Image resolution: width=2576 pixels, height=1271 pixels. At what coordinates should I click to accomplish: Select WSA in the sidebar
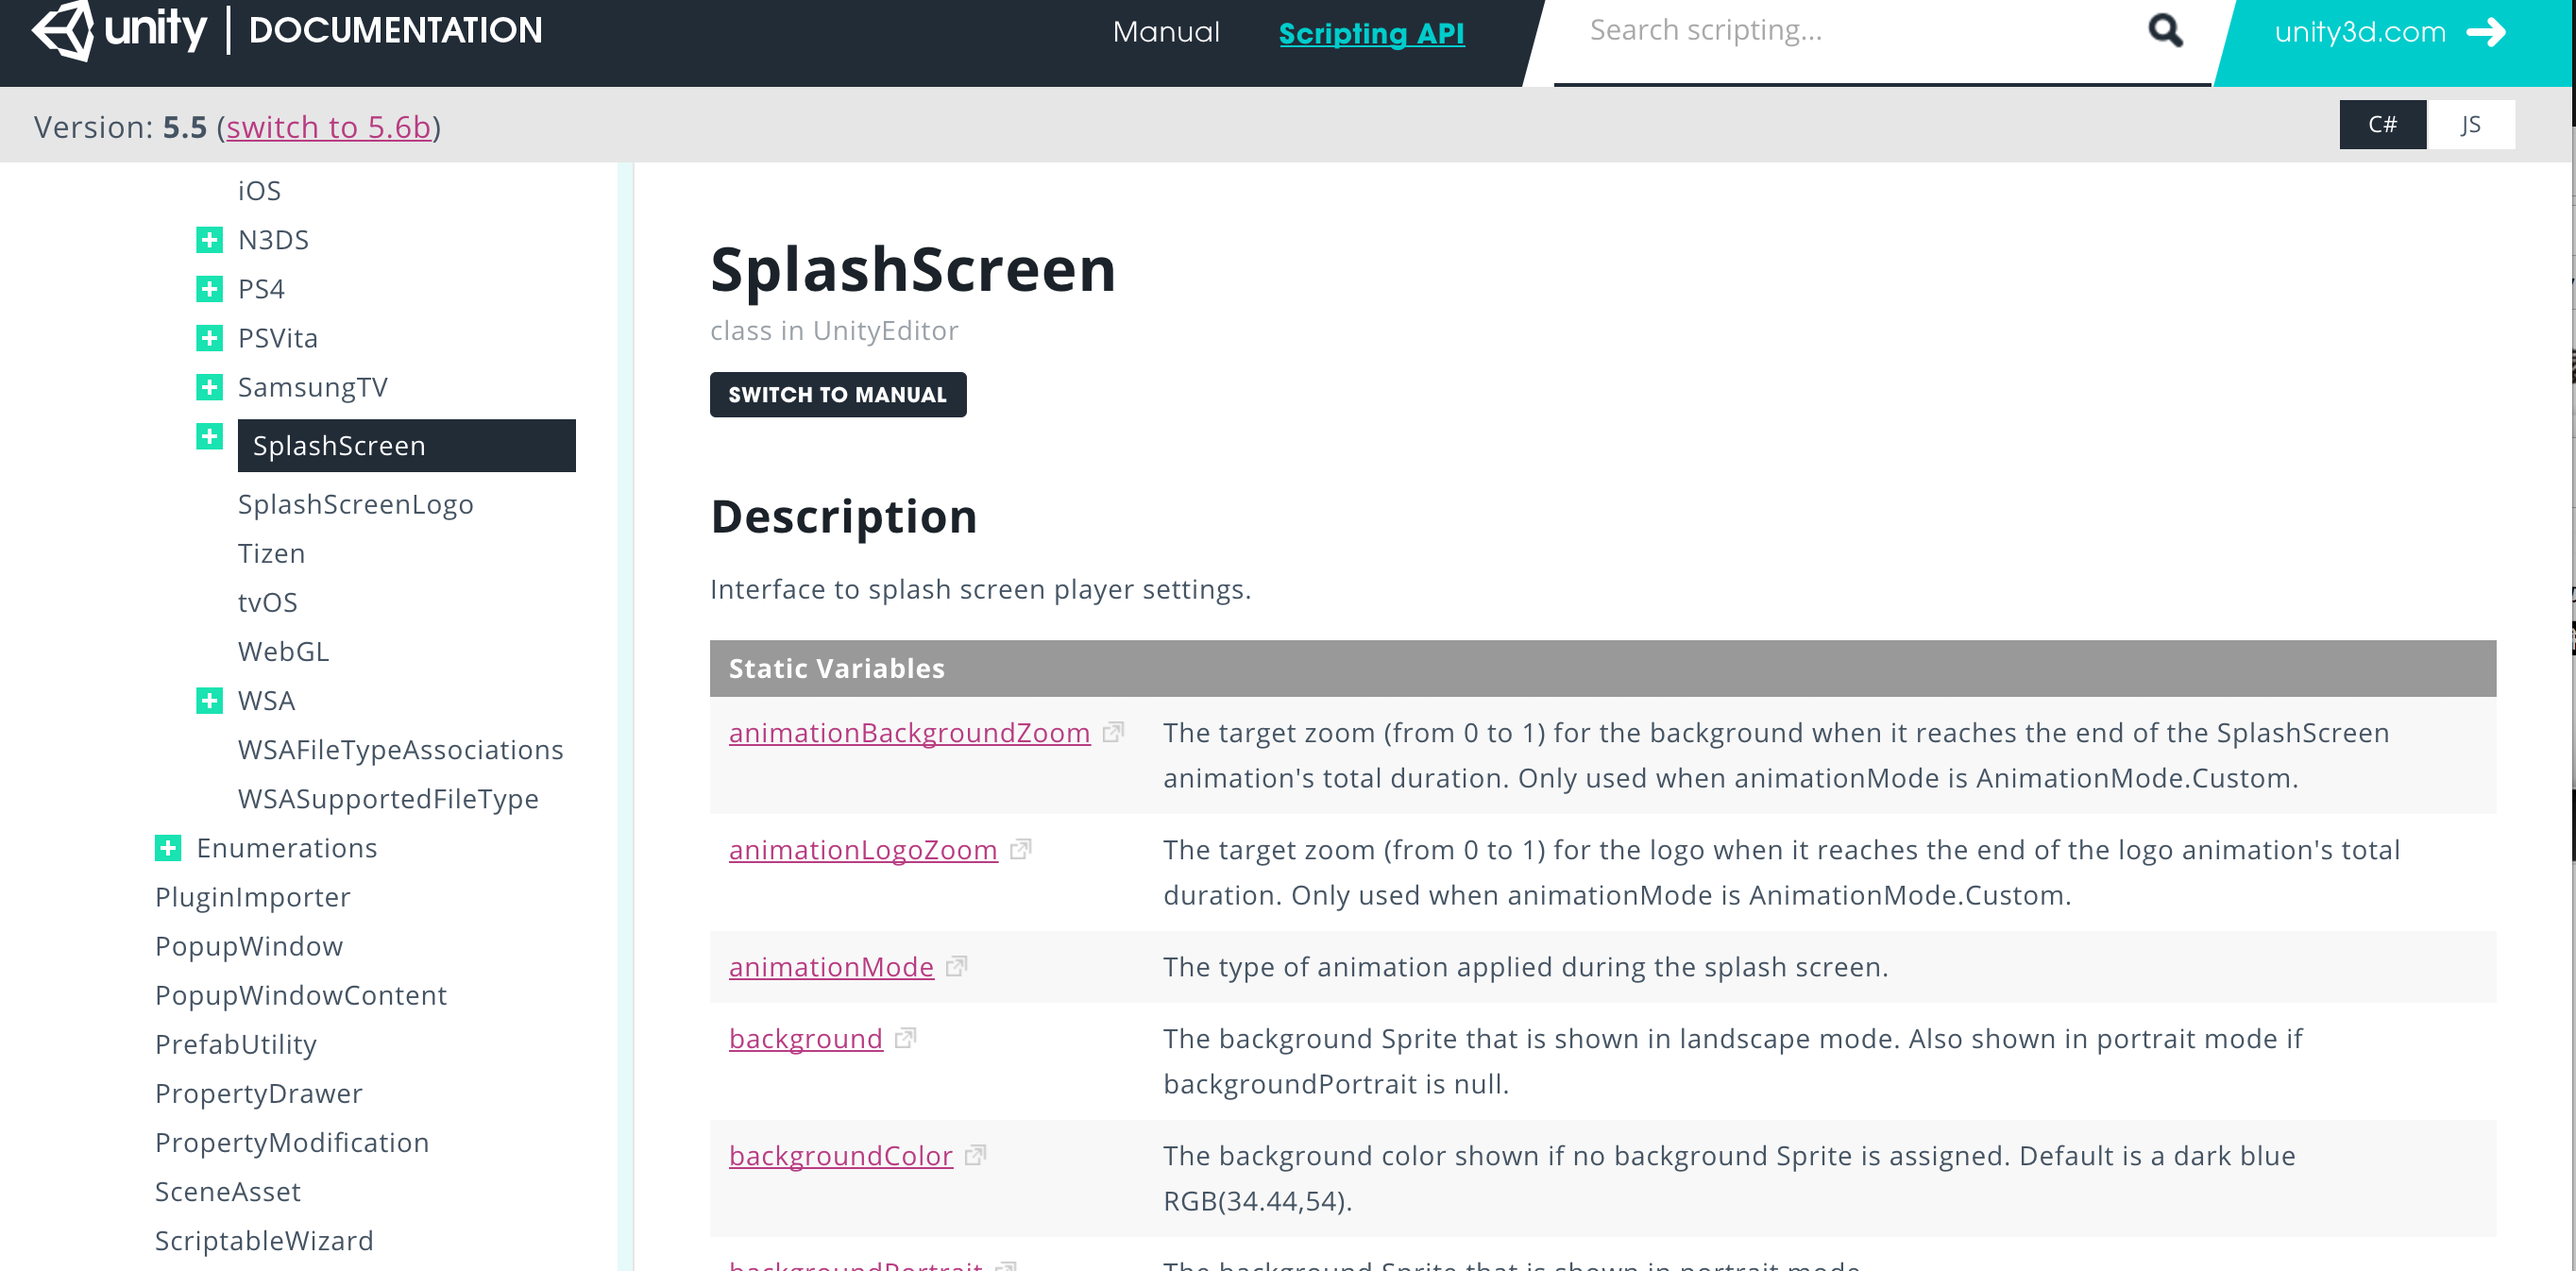(266, 701)
